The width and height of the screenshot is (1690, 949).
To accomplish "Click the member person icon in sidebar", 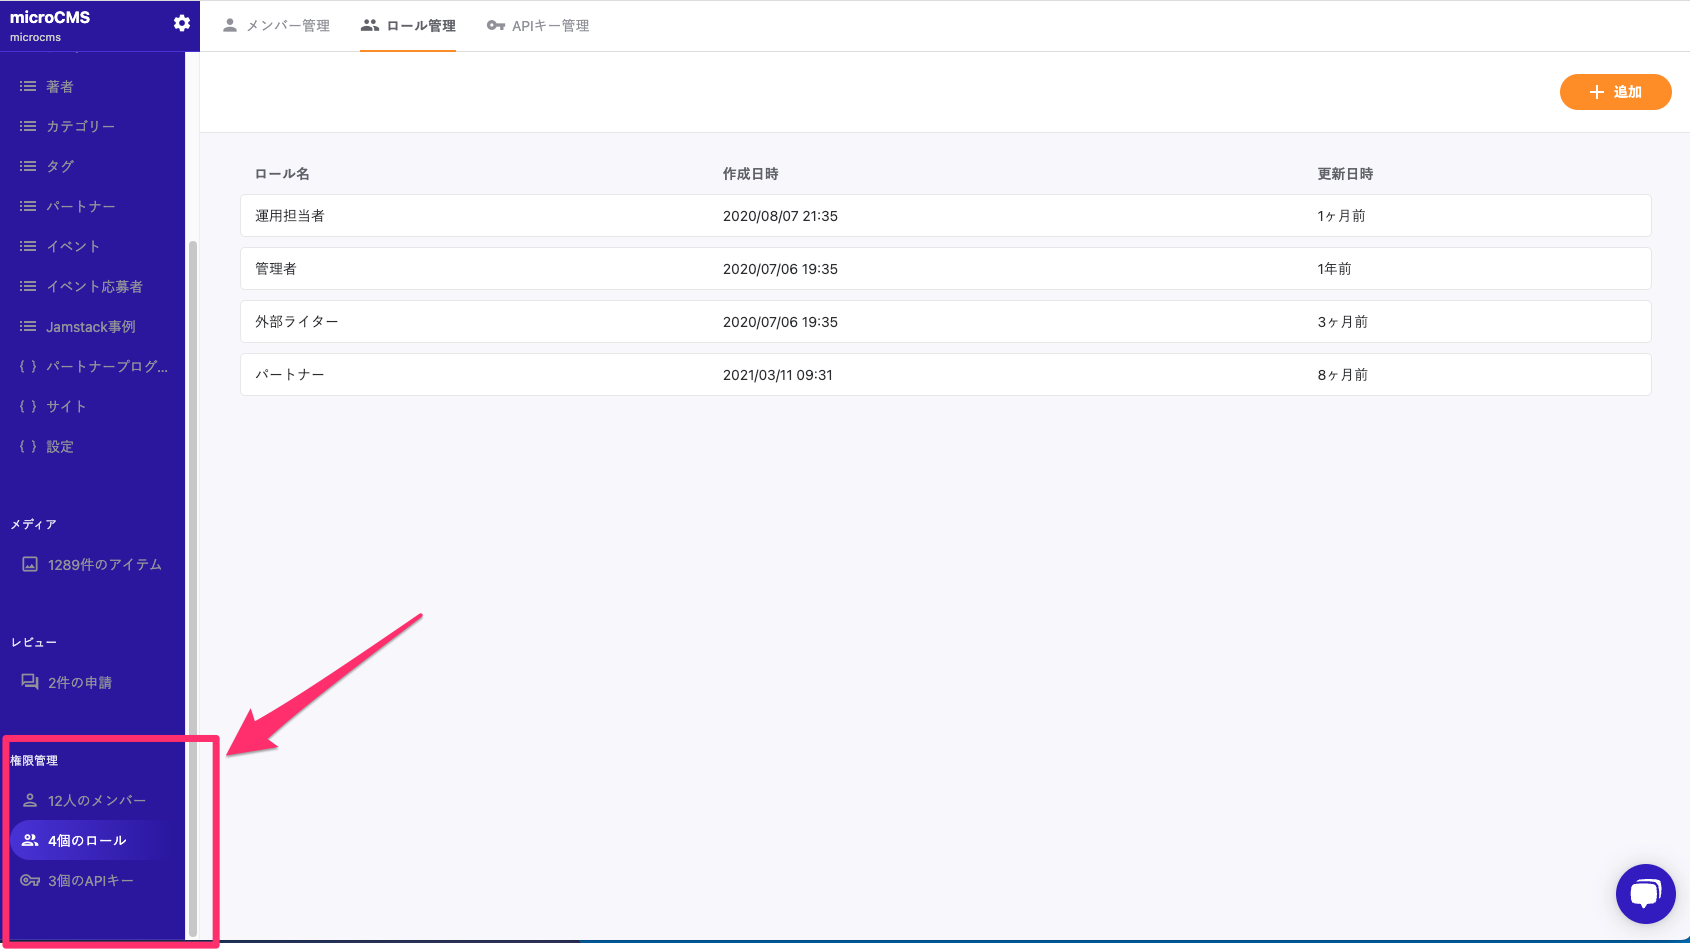I will (30, 801).
